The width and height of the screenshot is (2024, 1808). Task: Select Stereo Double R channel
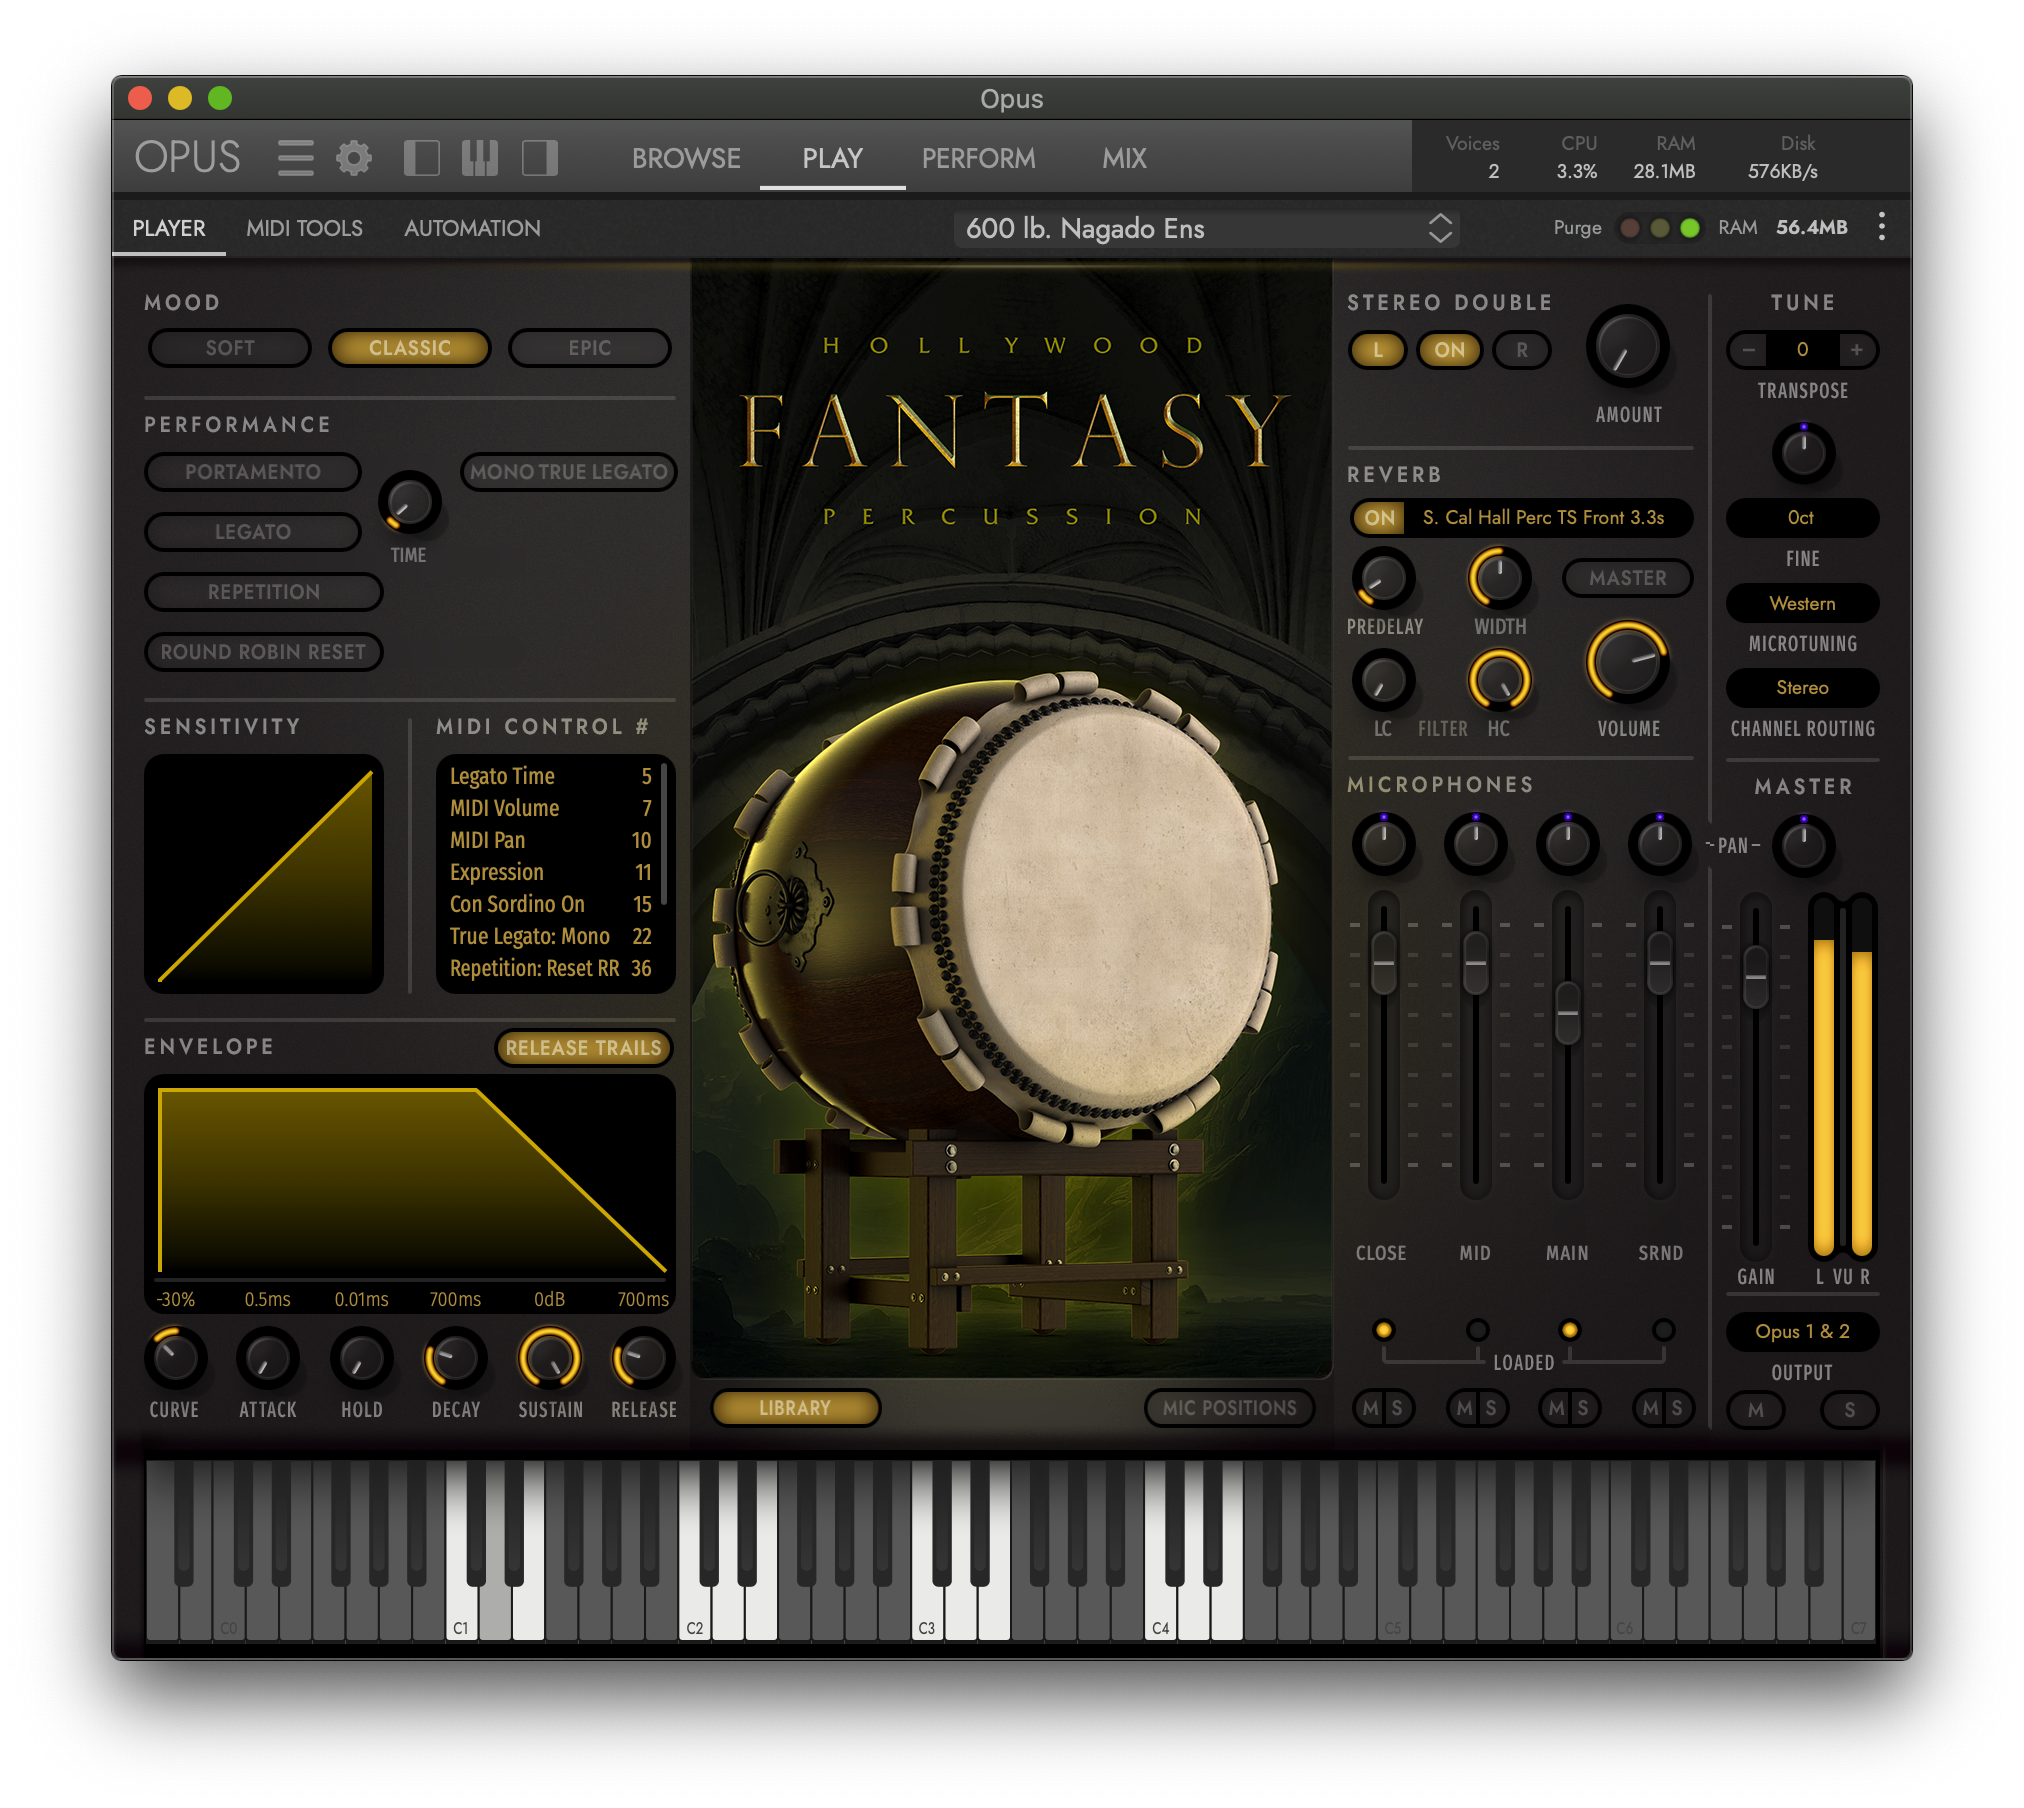(x=1521, y=350)
